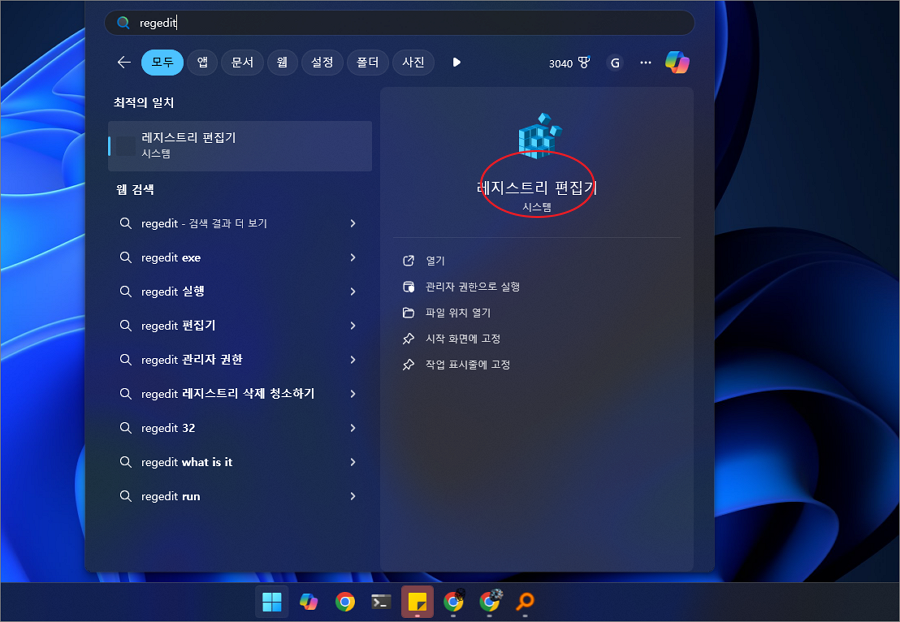Click the folder icon for file location

408,313
